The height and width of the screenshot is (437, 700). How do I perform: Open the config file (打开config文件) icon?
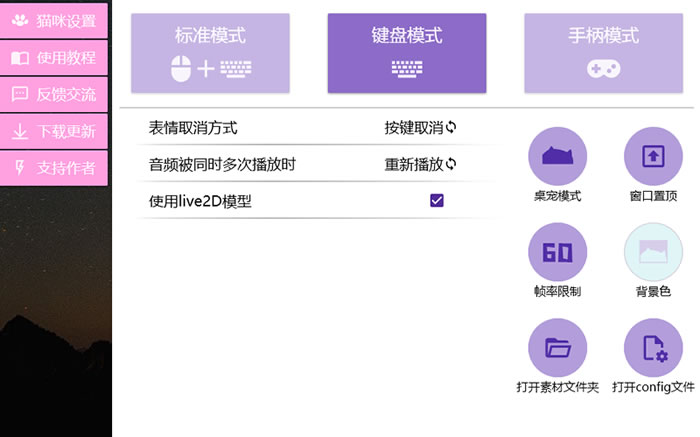(x=653, y=348)
